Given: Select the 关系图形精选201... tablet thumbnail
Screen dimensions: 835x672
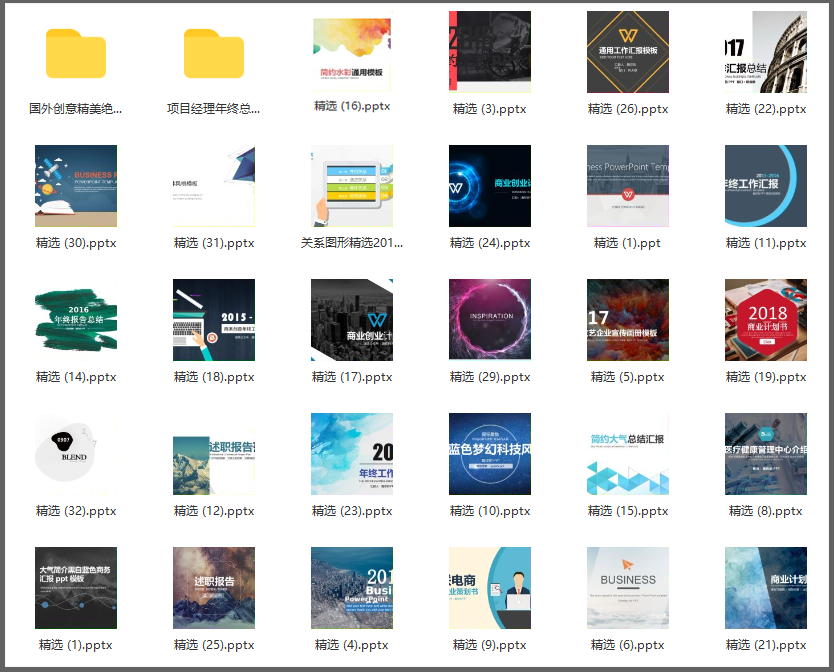Looking at the screenshot, I should (x=352, y=186).
